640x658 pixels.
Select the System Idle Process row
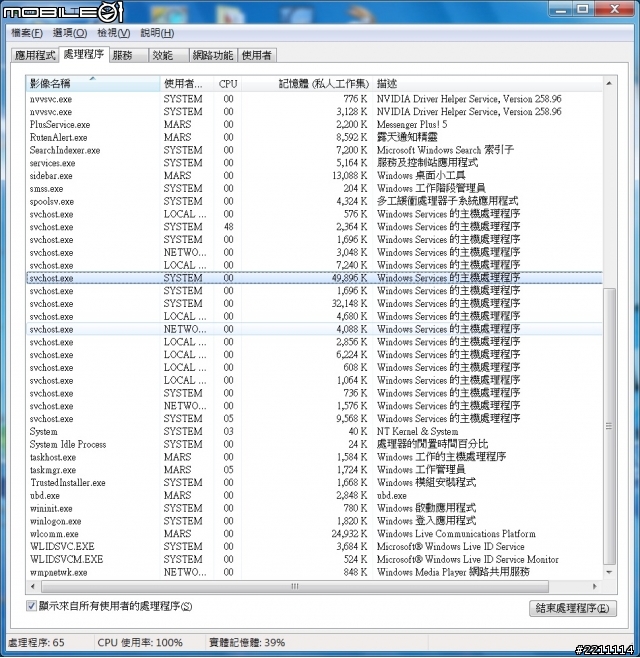(314, 444)
